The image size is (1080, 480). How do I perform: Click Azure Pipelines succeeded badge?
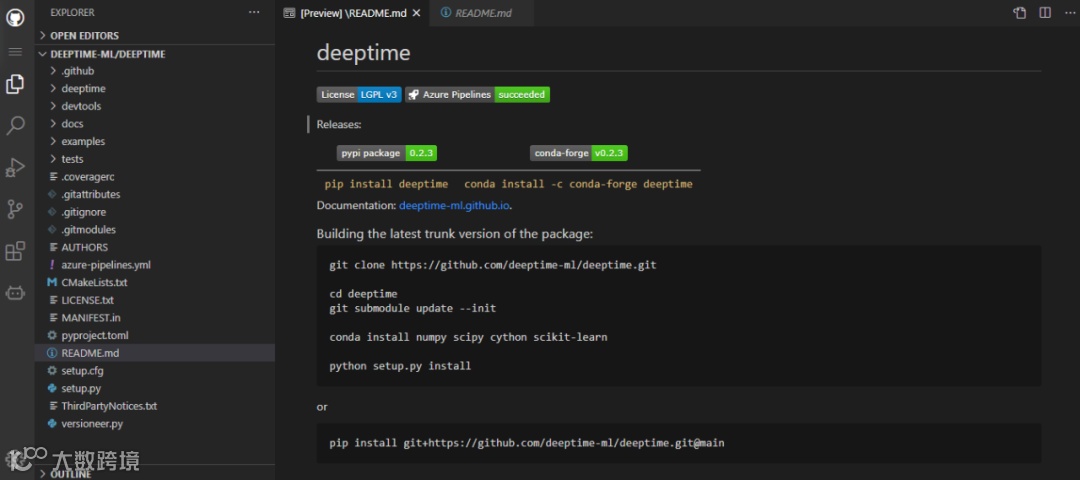click(477, 94)
